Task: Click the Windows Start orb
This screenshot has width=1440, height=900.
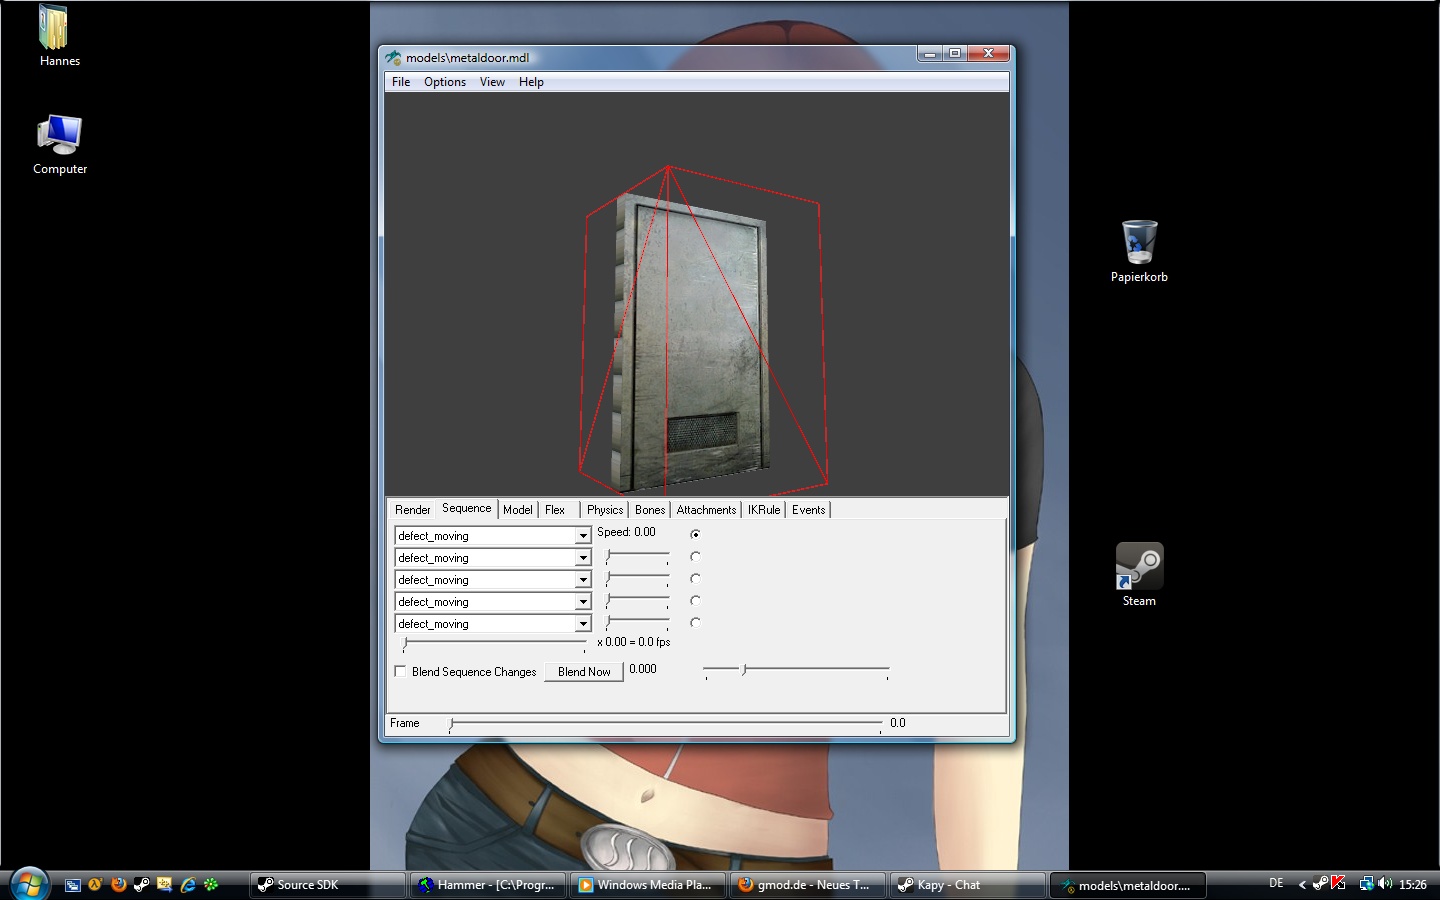Action: tap(29, 883)
